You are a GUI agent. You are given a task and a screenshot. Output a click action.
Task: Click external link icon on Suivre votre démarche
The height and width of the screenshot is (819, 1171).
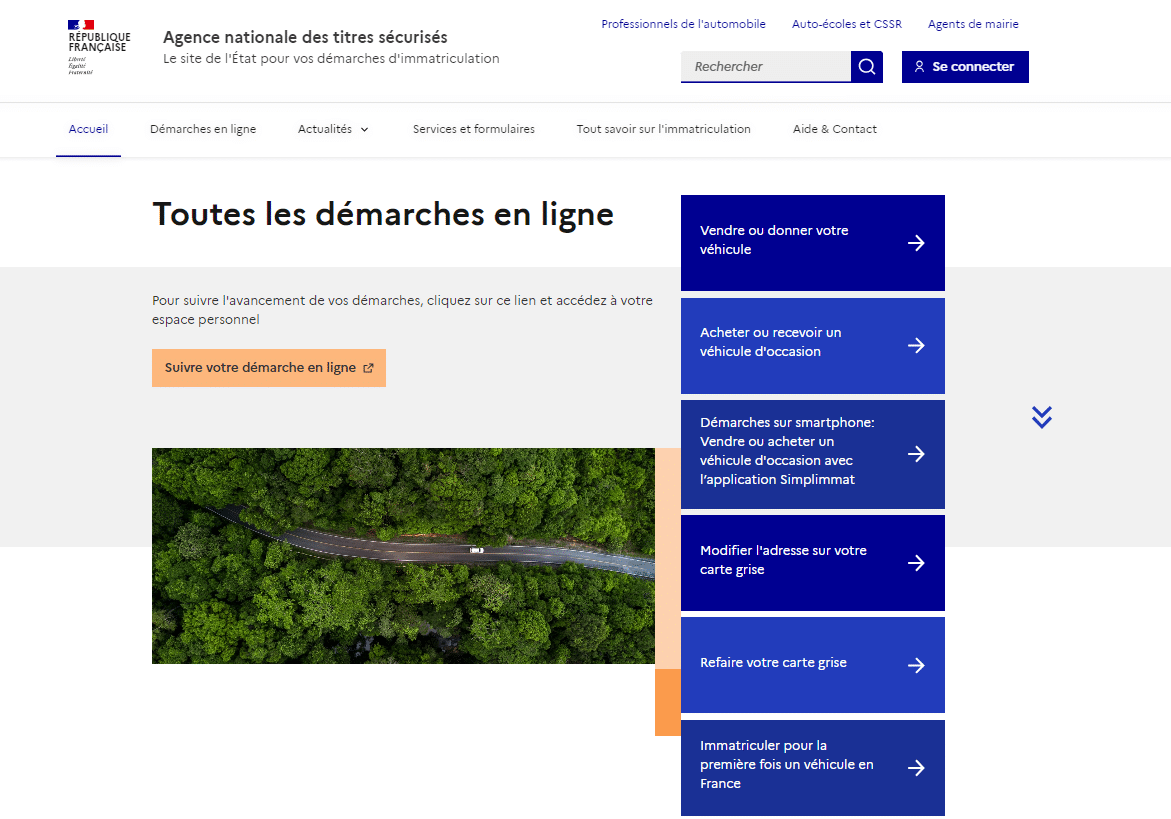[368, 368]
